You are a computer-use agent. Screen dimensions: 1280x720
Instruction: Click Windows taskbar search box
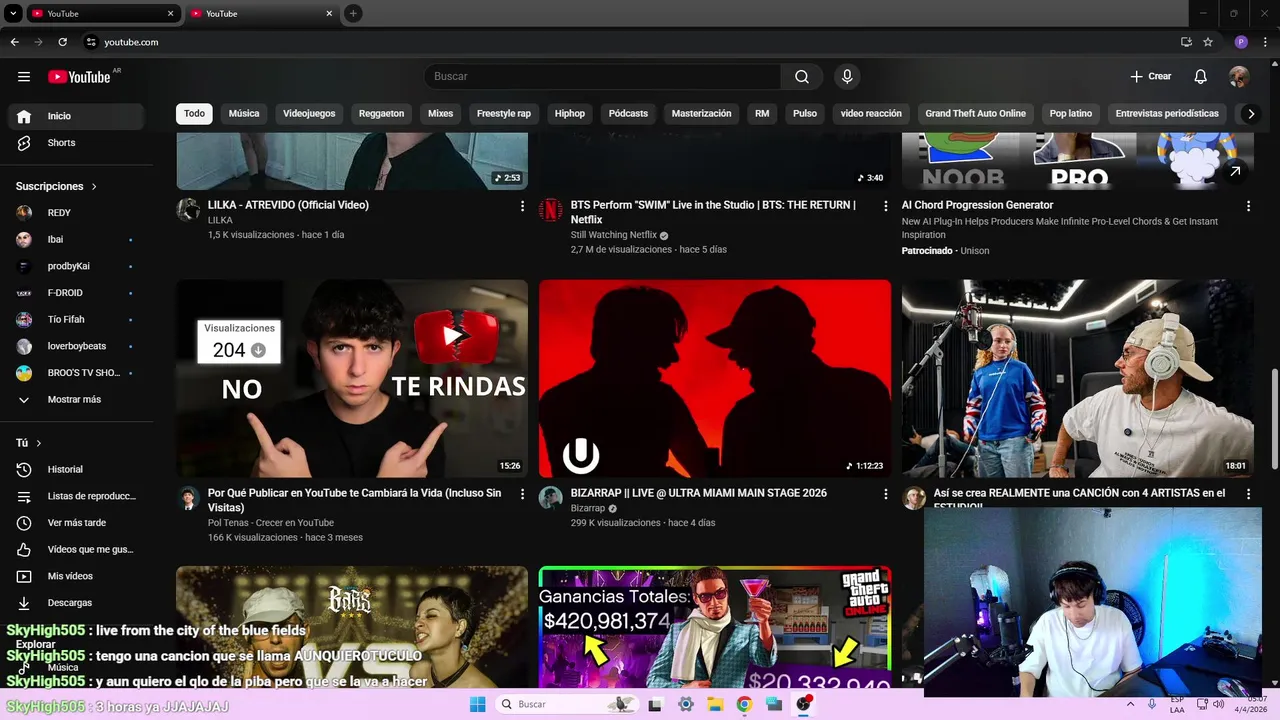(x=566, y=704)
